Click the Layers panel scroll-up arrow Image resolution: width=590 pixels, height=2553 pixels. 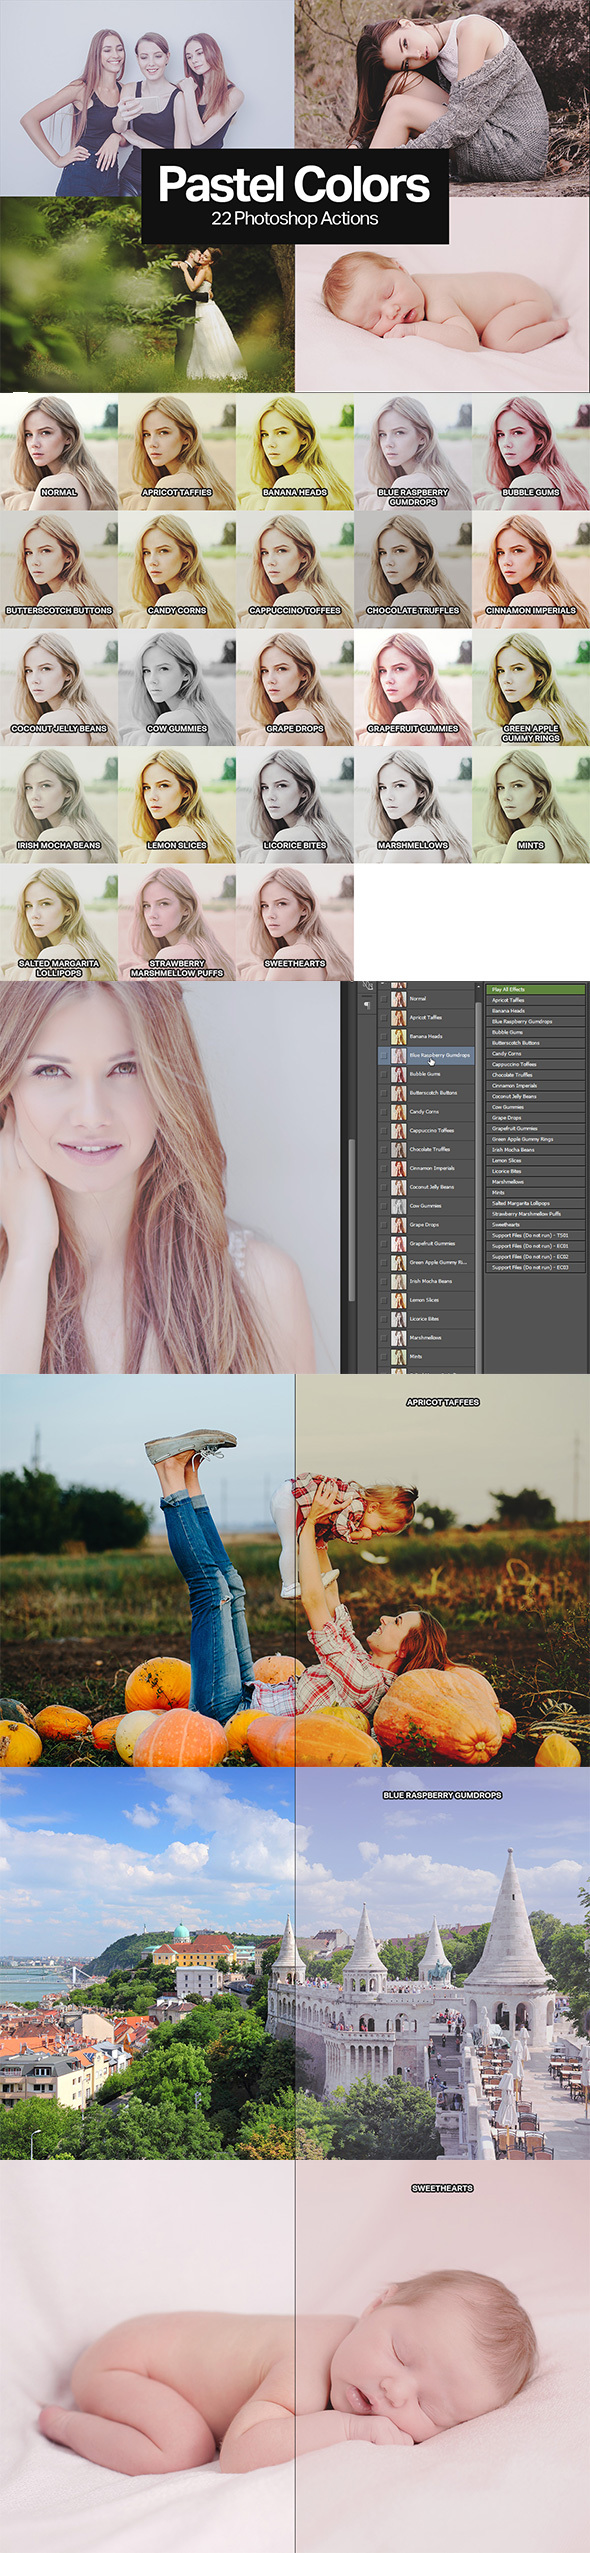[x=478, y=986]
